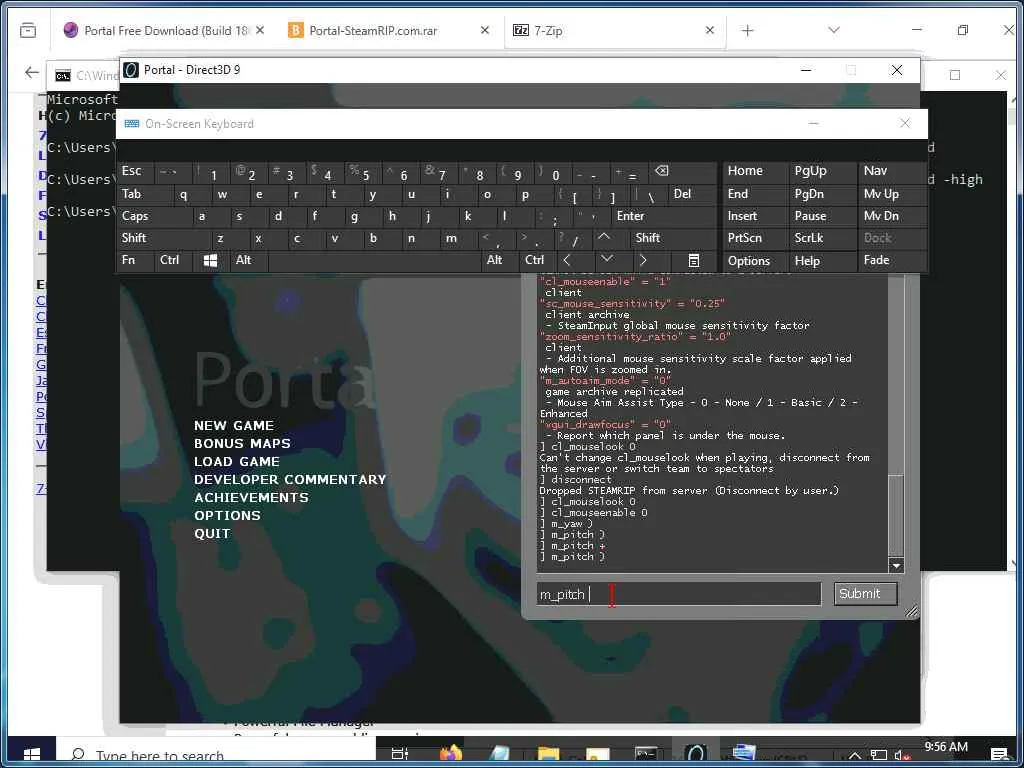View Achievements in Portal menu
1024x768 pixels.
(251, 498)
